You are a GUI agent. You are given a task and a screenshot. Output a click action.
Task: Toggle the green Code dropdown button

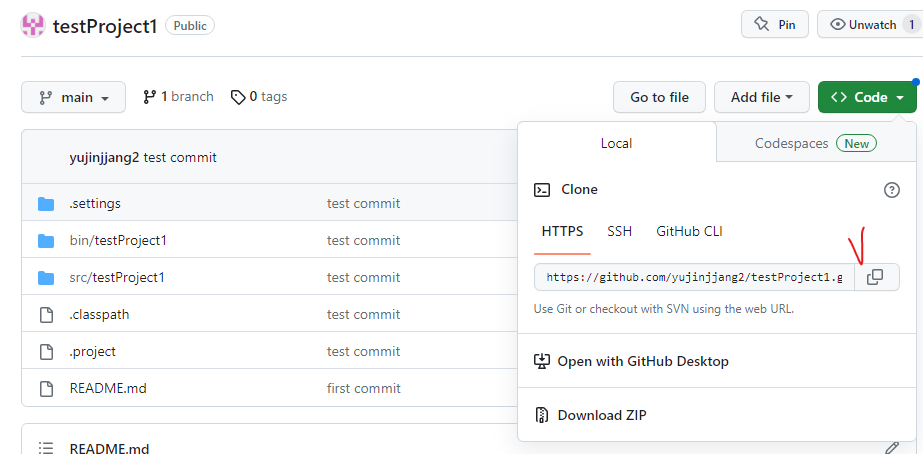pyautogui.click(x=866, y=97)
